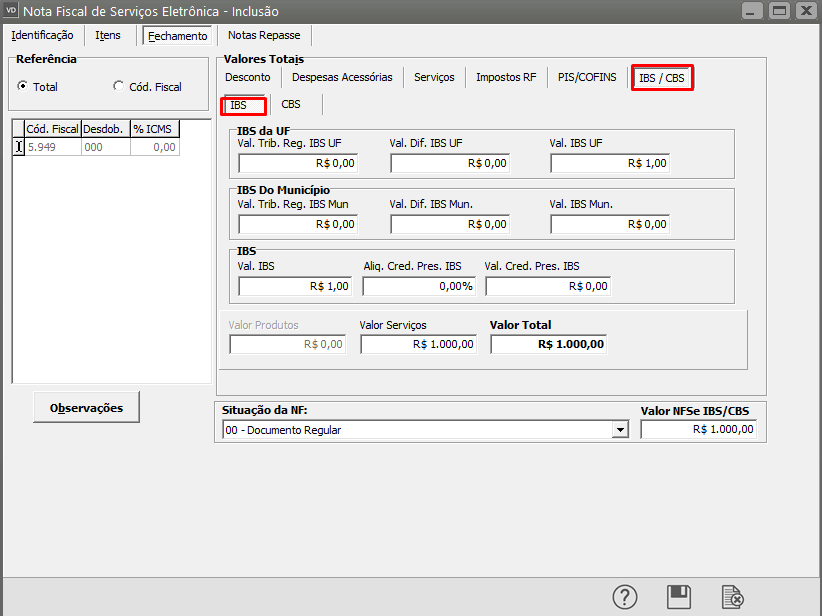Screen dimensions: 822x616
Task: Switch to the CBS sub-tab
Action: (x=291, y=104)
